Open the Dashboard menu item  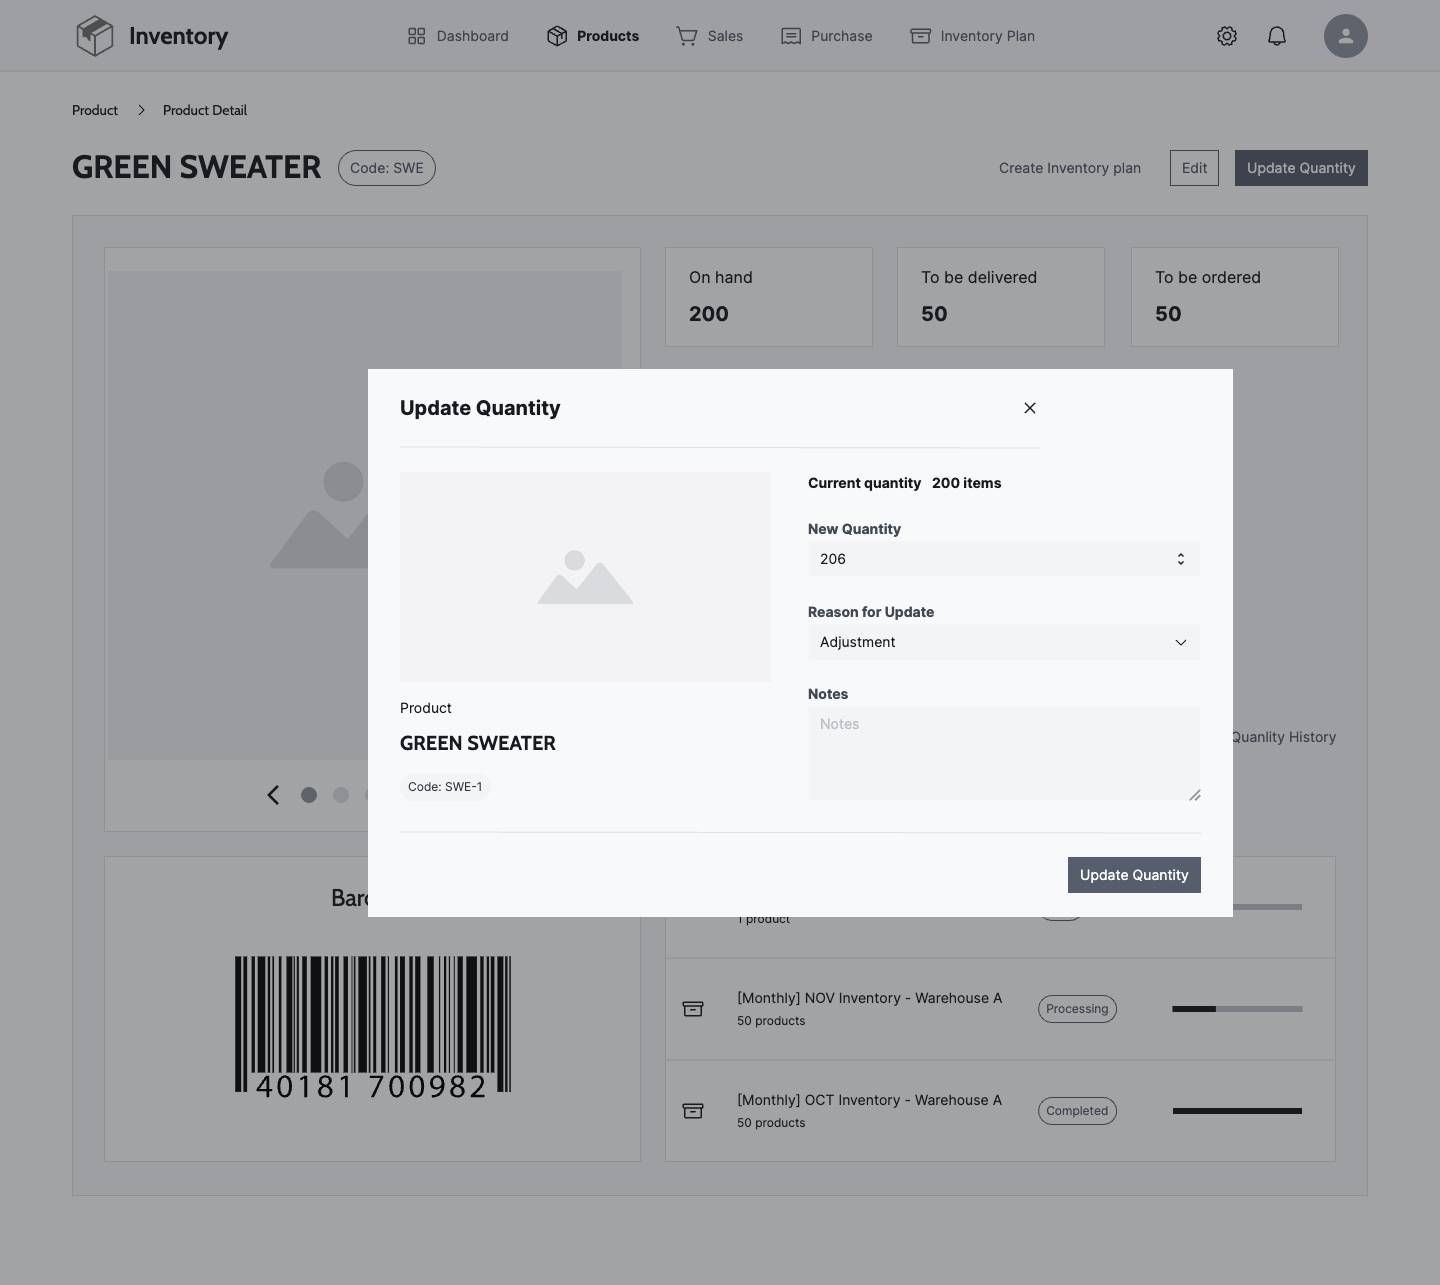click(x=458, y=36)
